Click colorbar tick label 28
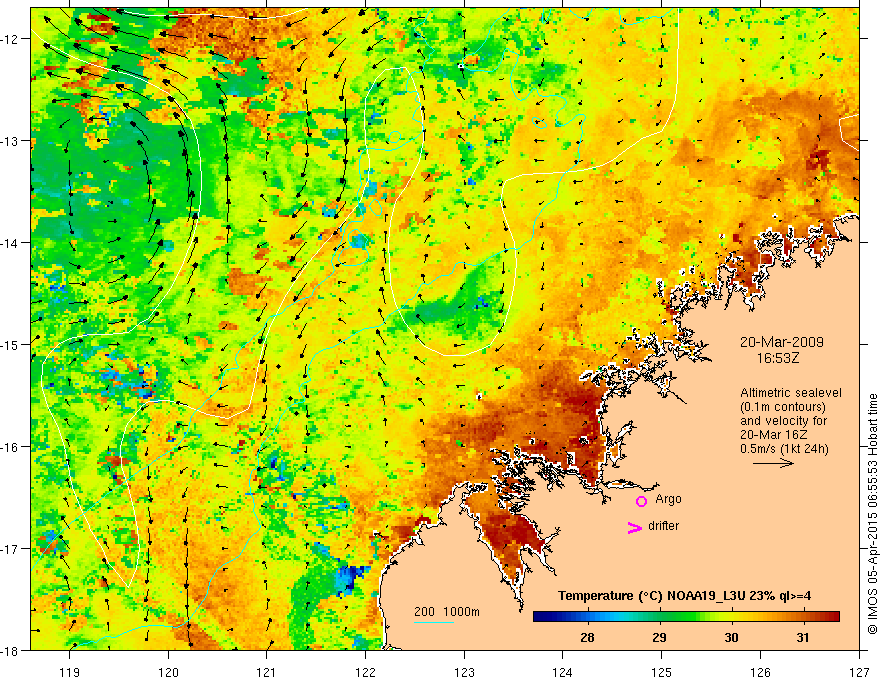This screenshot has height=680, width=880. pos(587,638)
